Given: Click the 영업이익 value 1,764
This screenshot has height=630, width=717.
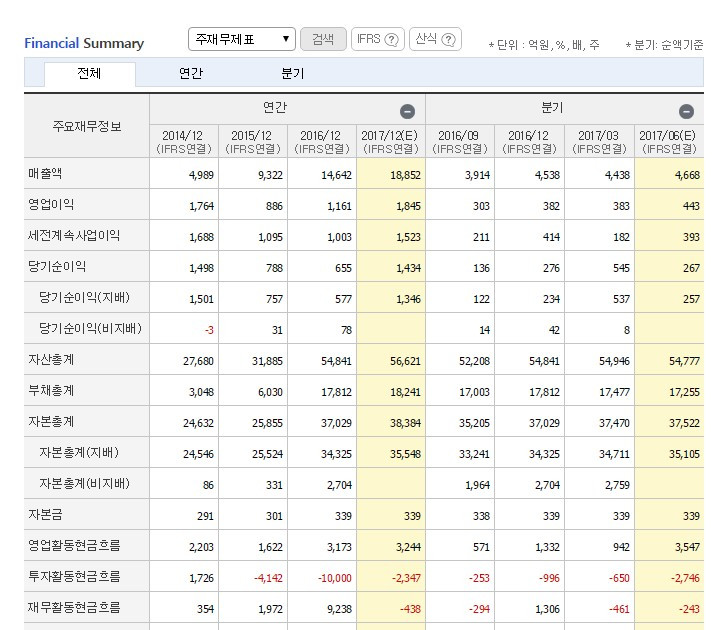Looking at the screenshot, I should pyautogui.click(x=201, y=206).
